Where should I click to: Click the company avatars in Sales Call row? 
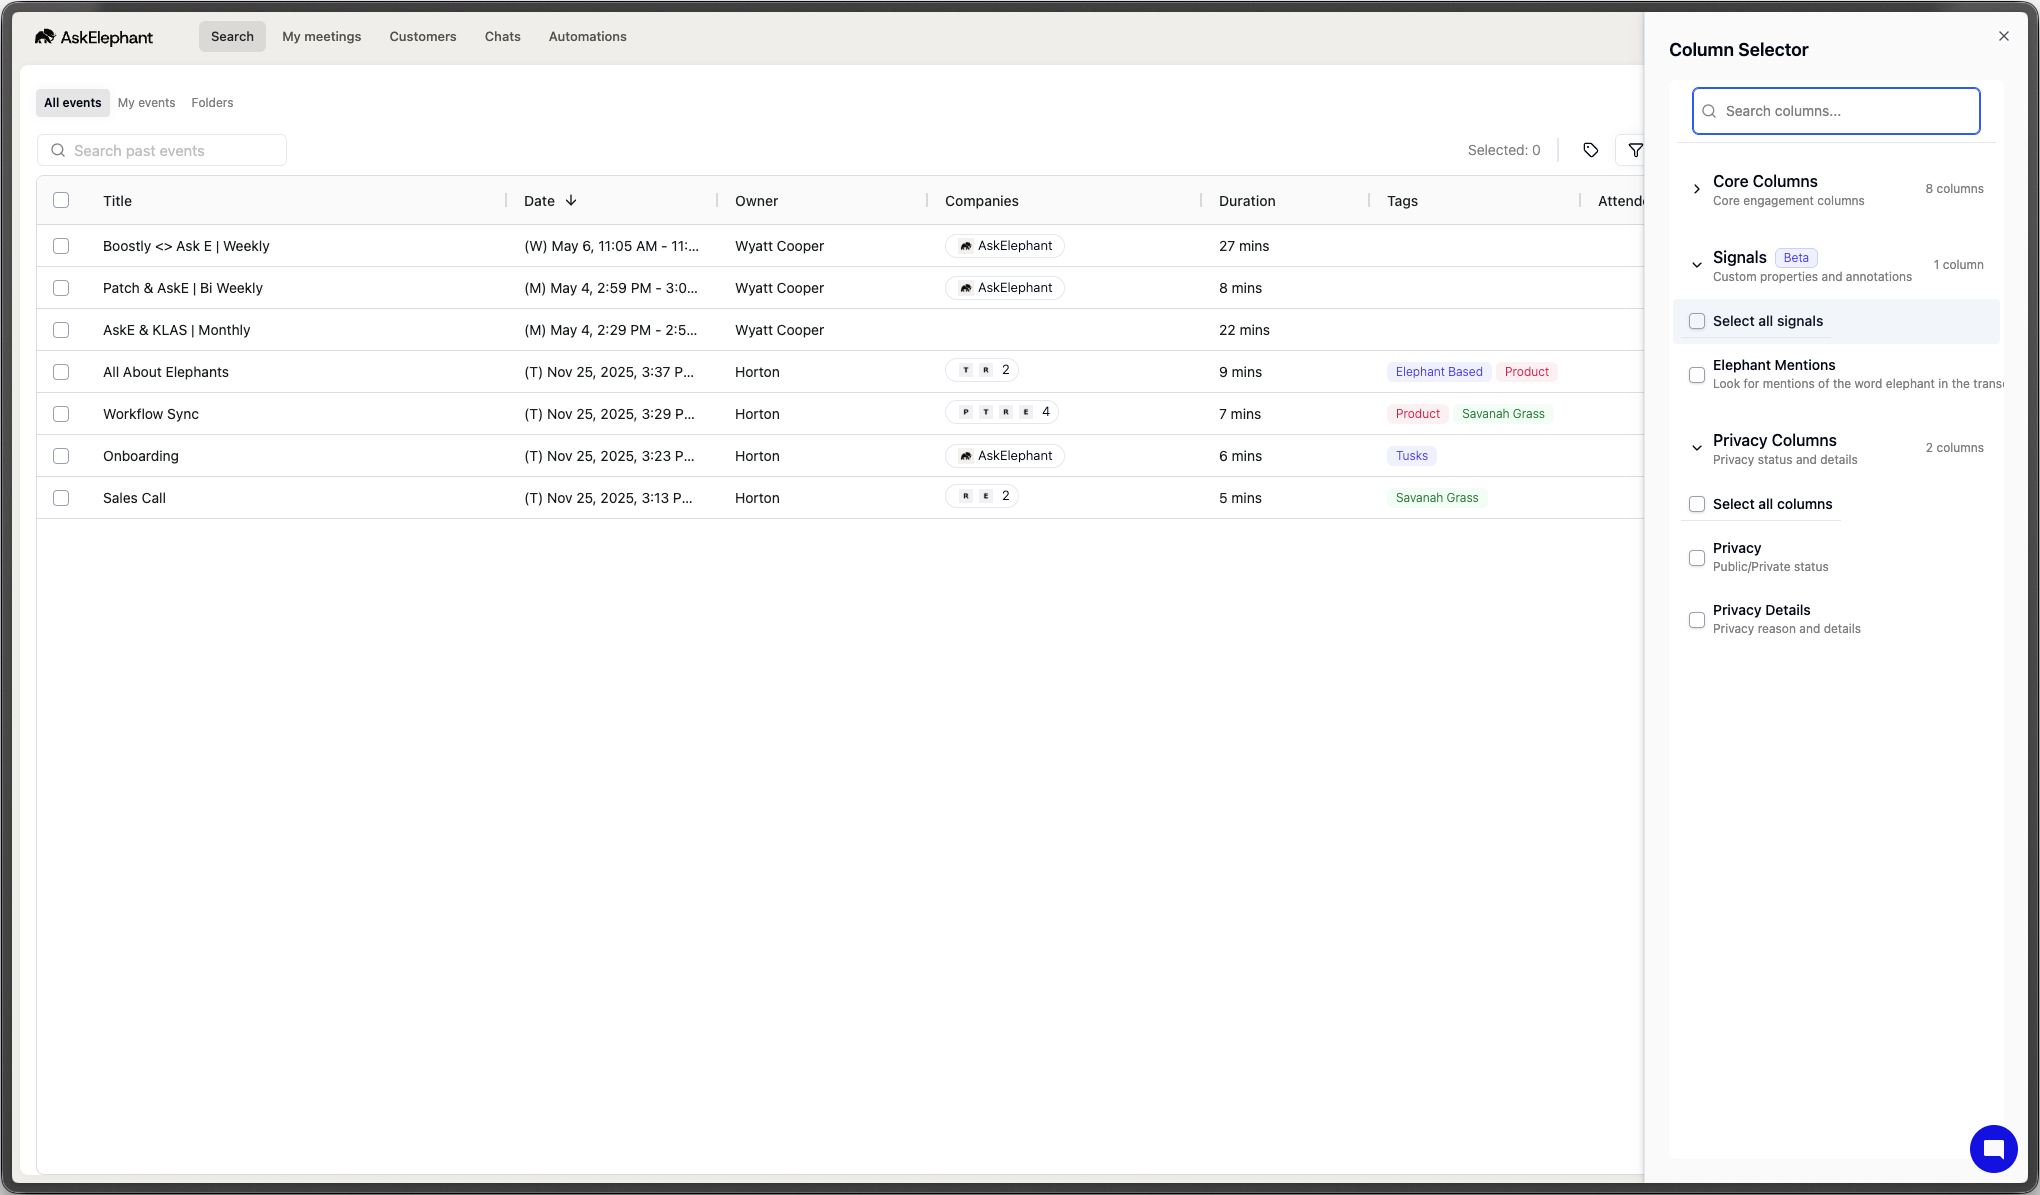click(x=982, y=496)
